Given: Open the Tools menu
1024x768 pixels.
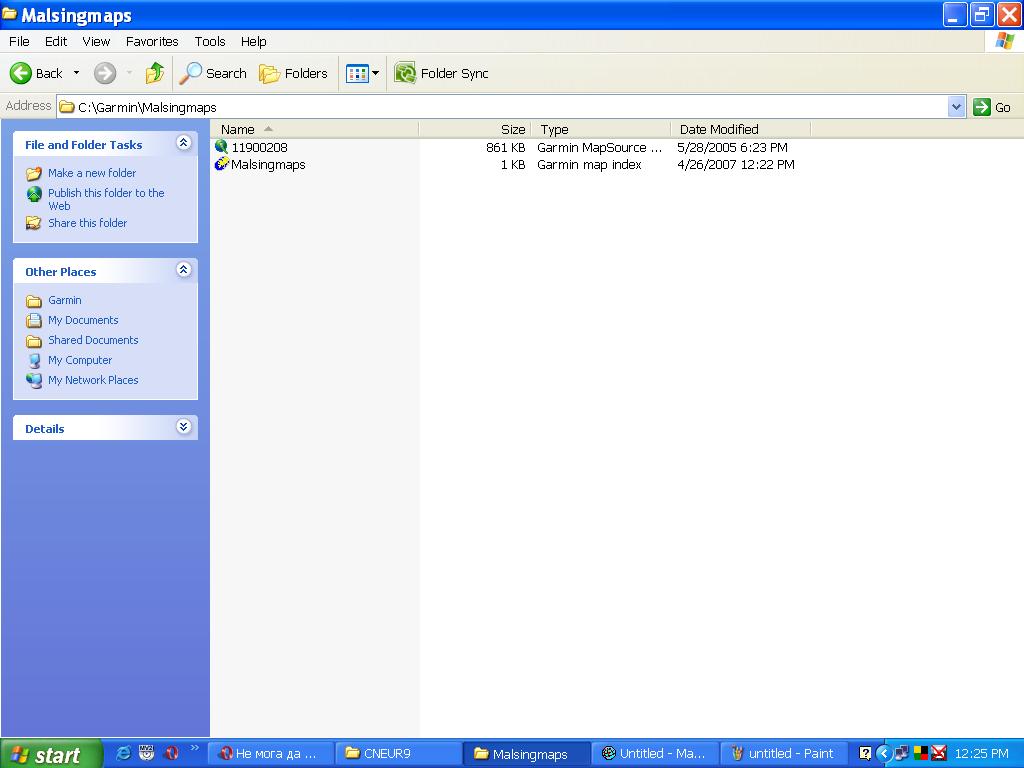Looking at the screenshot, I should point(210,41).
